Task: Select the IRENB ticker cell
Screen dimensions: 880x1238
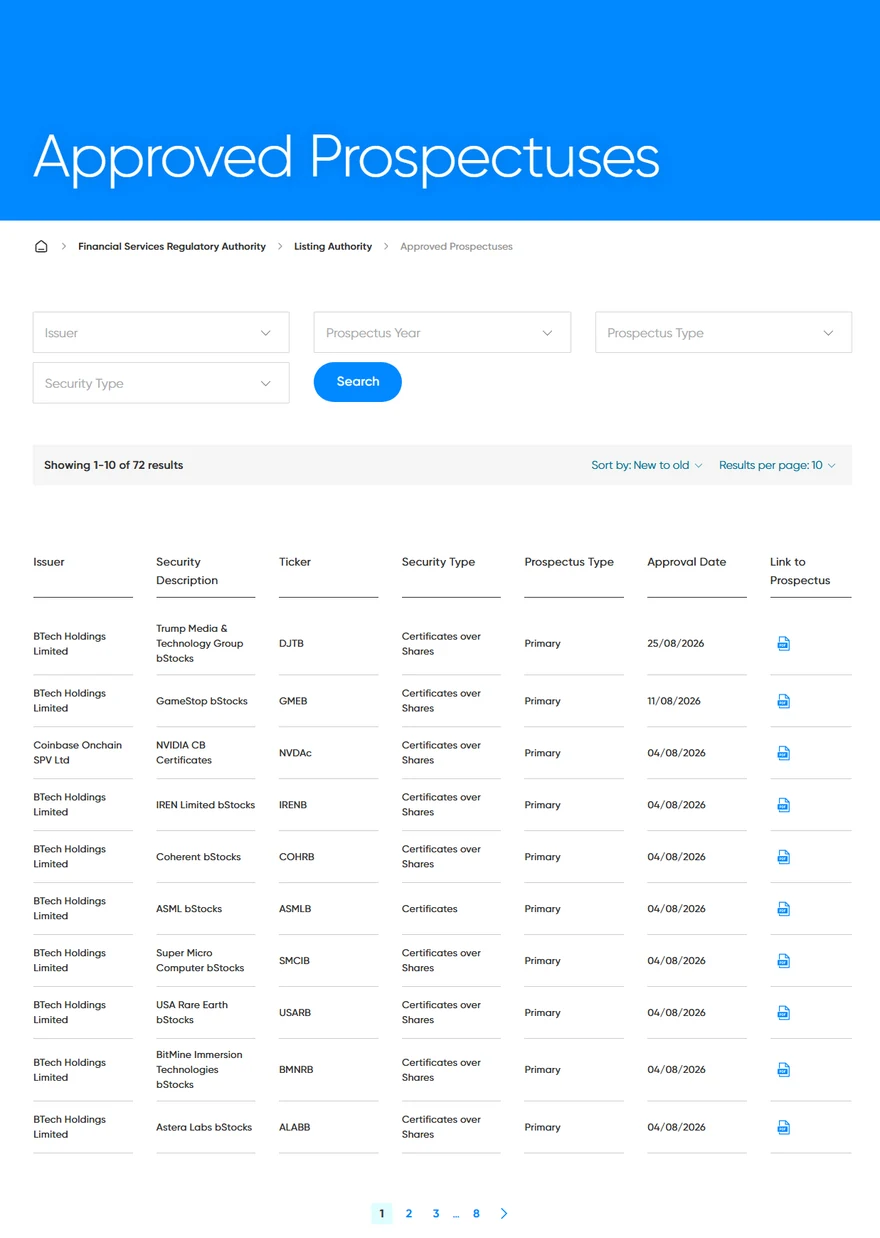Action: (293, 805)
